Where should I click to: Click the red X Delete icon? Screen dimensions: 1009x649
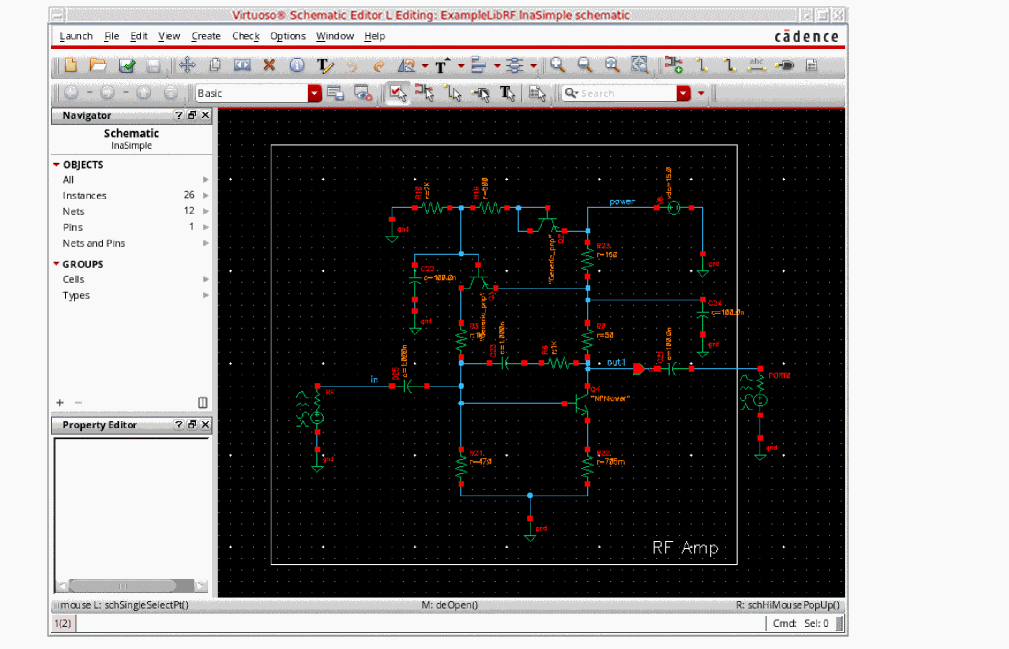tap(269, 66)
